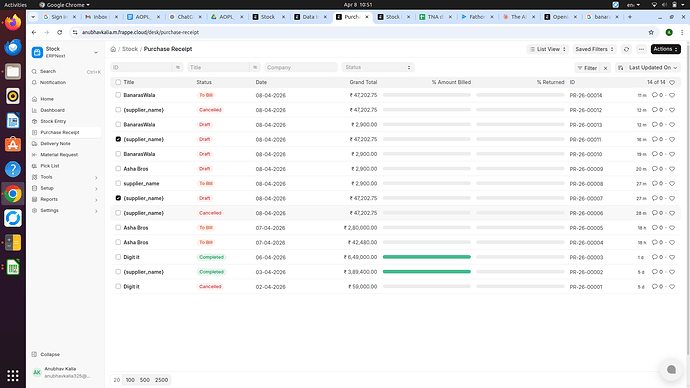Tick the checkbox for supplier_name PR-26-00008
690x388 pixels.
118,183
